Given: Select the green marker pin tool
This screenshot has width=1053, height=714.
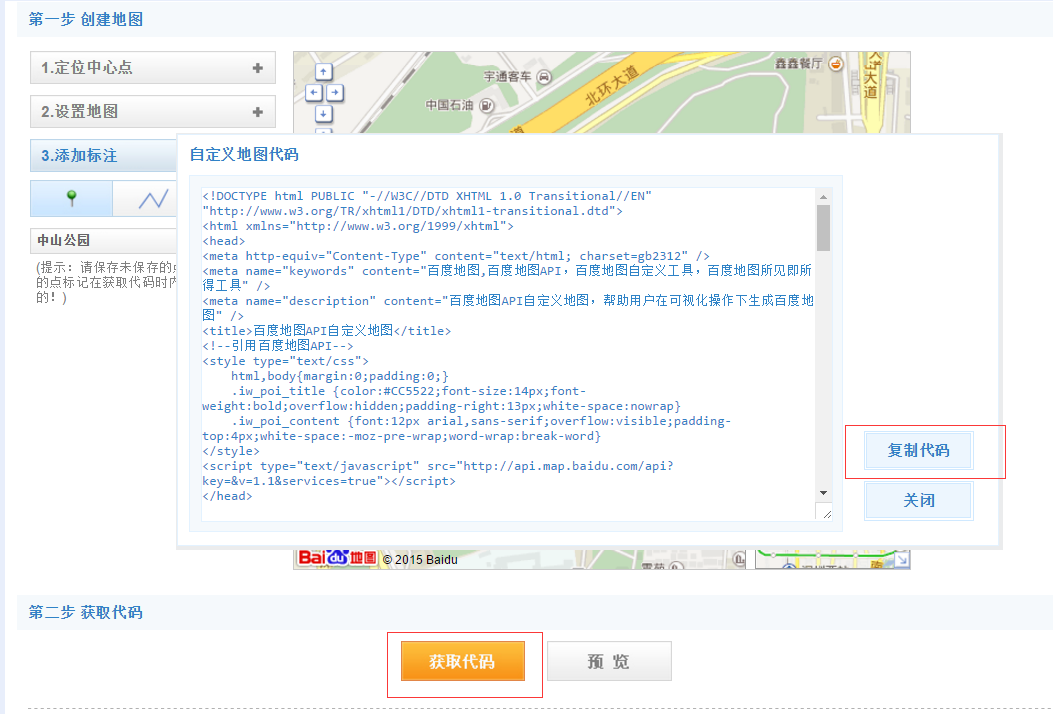Looking at the screenshot, I should click(x=71, y=199).
